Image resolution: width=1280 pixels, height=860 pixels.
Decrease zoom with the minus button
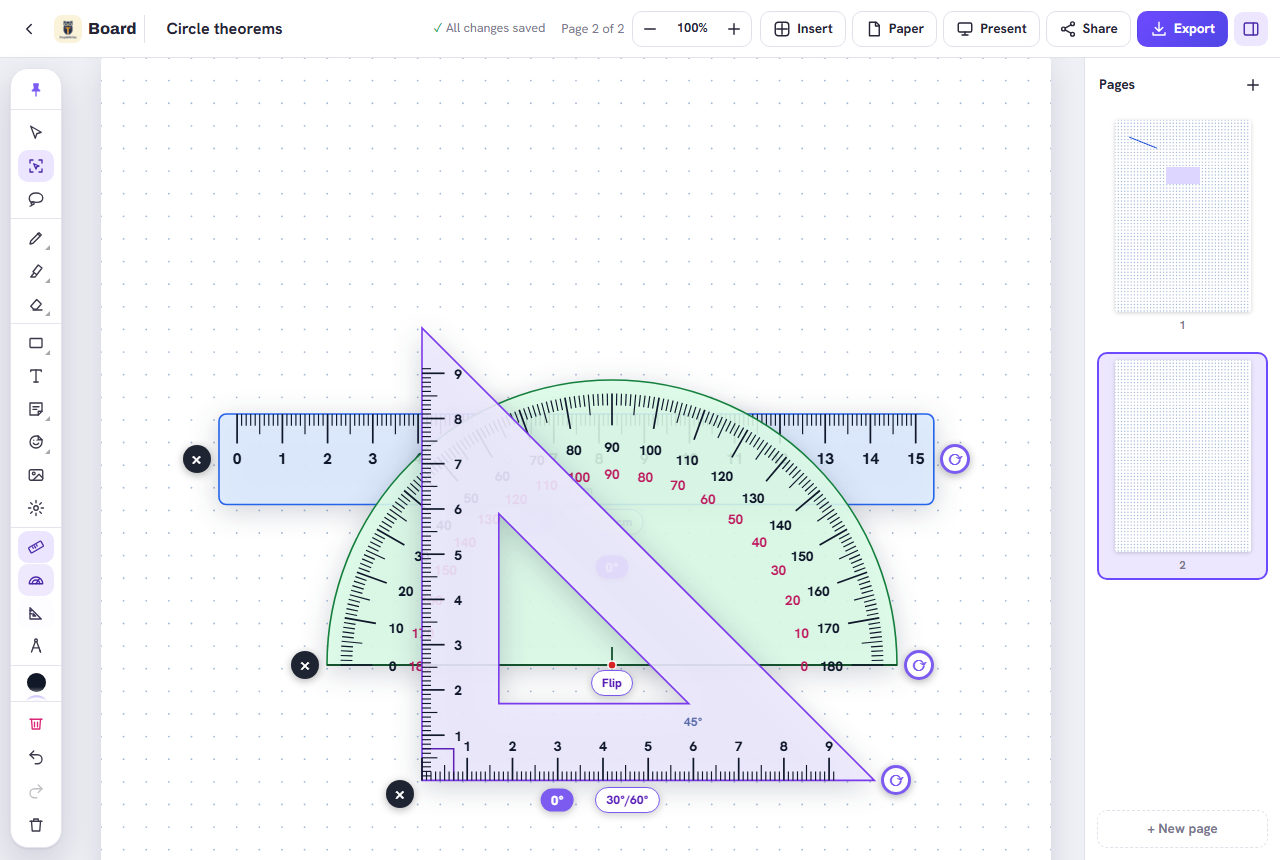(x=650, y=29)
